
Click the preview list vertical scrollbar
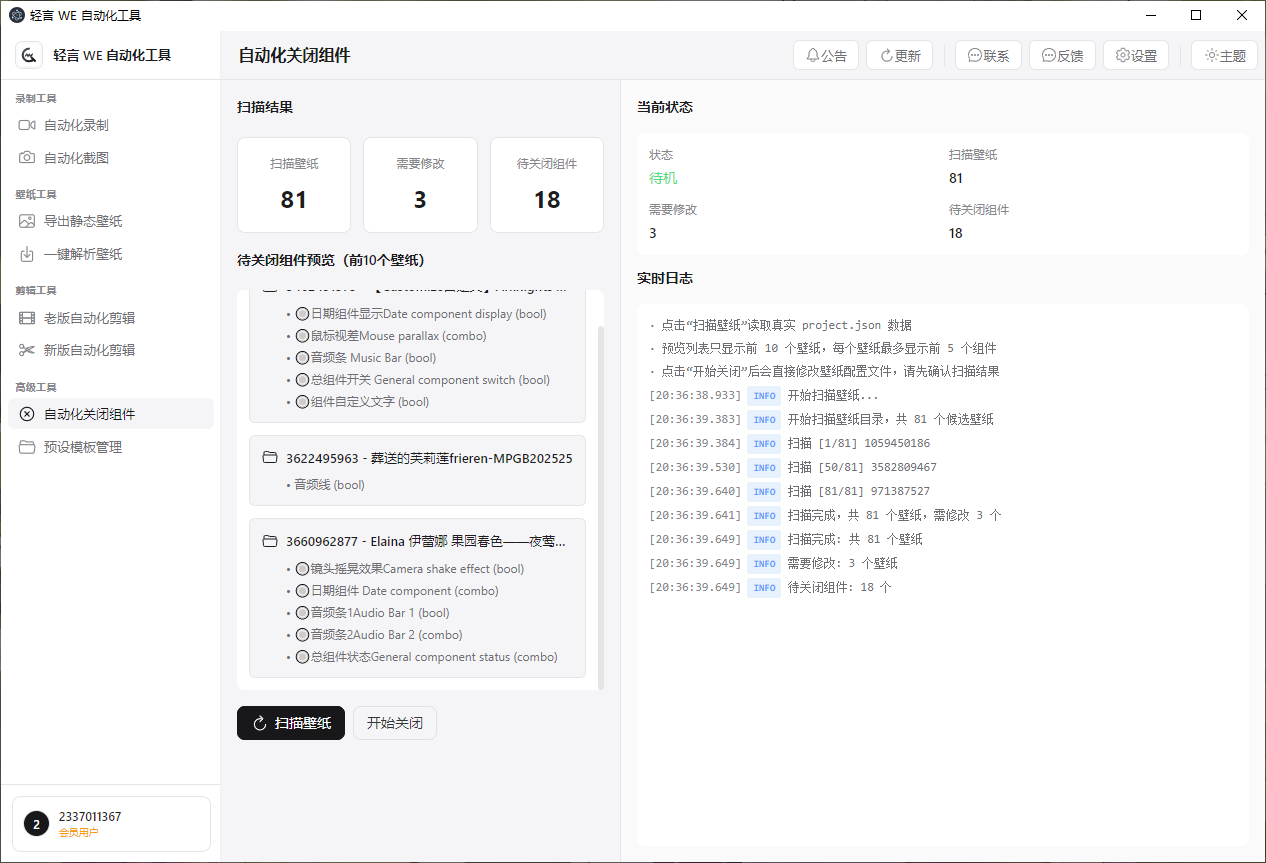coord(600,500)
